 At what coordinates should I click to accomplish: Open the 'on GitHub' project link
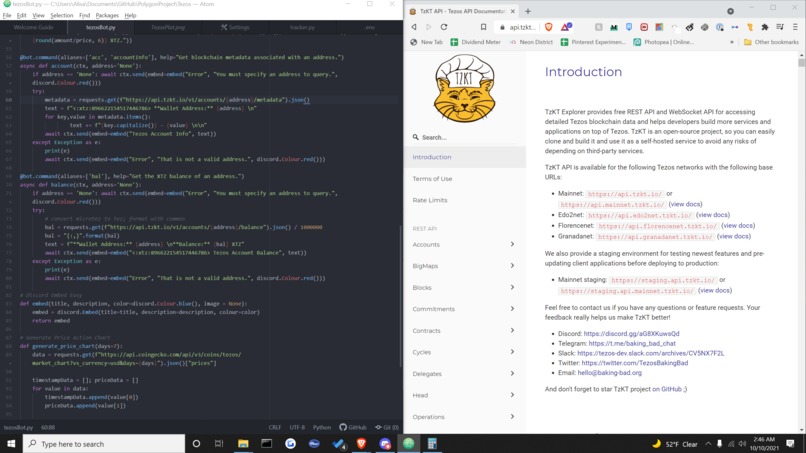[667, 389]
